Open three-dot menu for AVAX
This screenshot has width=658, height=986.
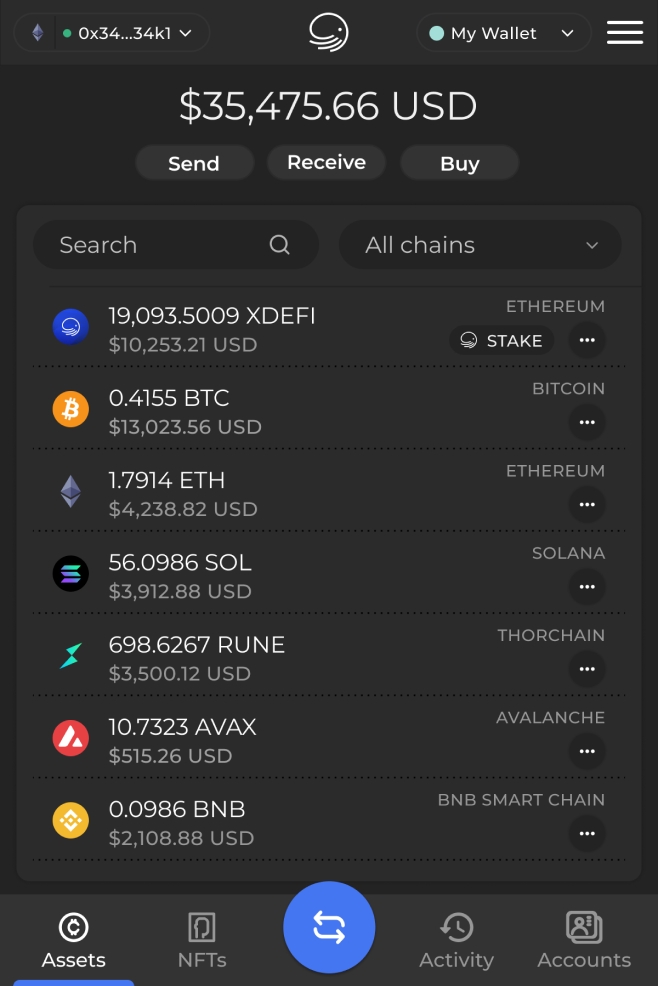pos(587,751)
